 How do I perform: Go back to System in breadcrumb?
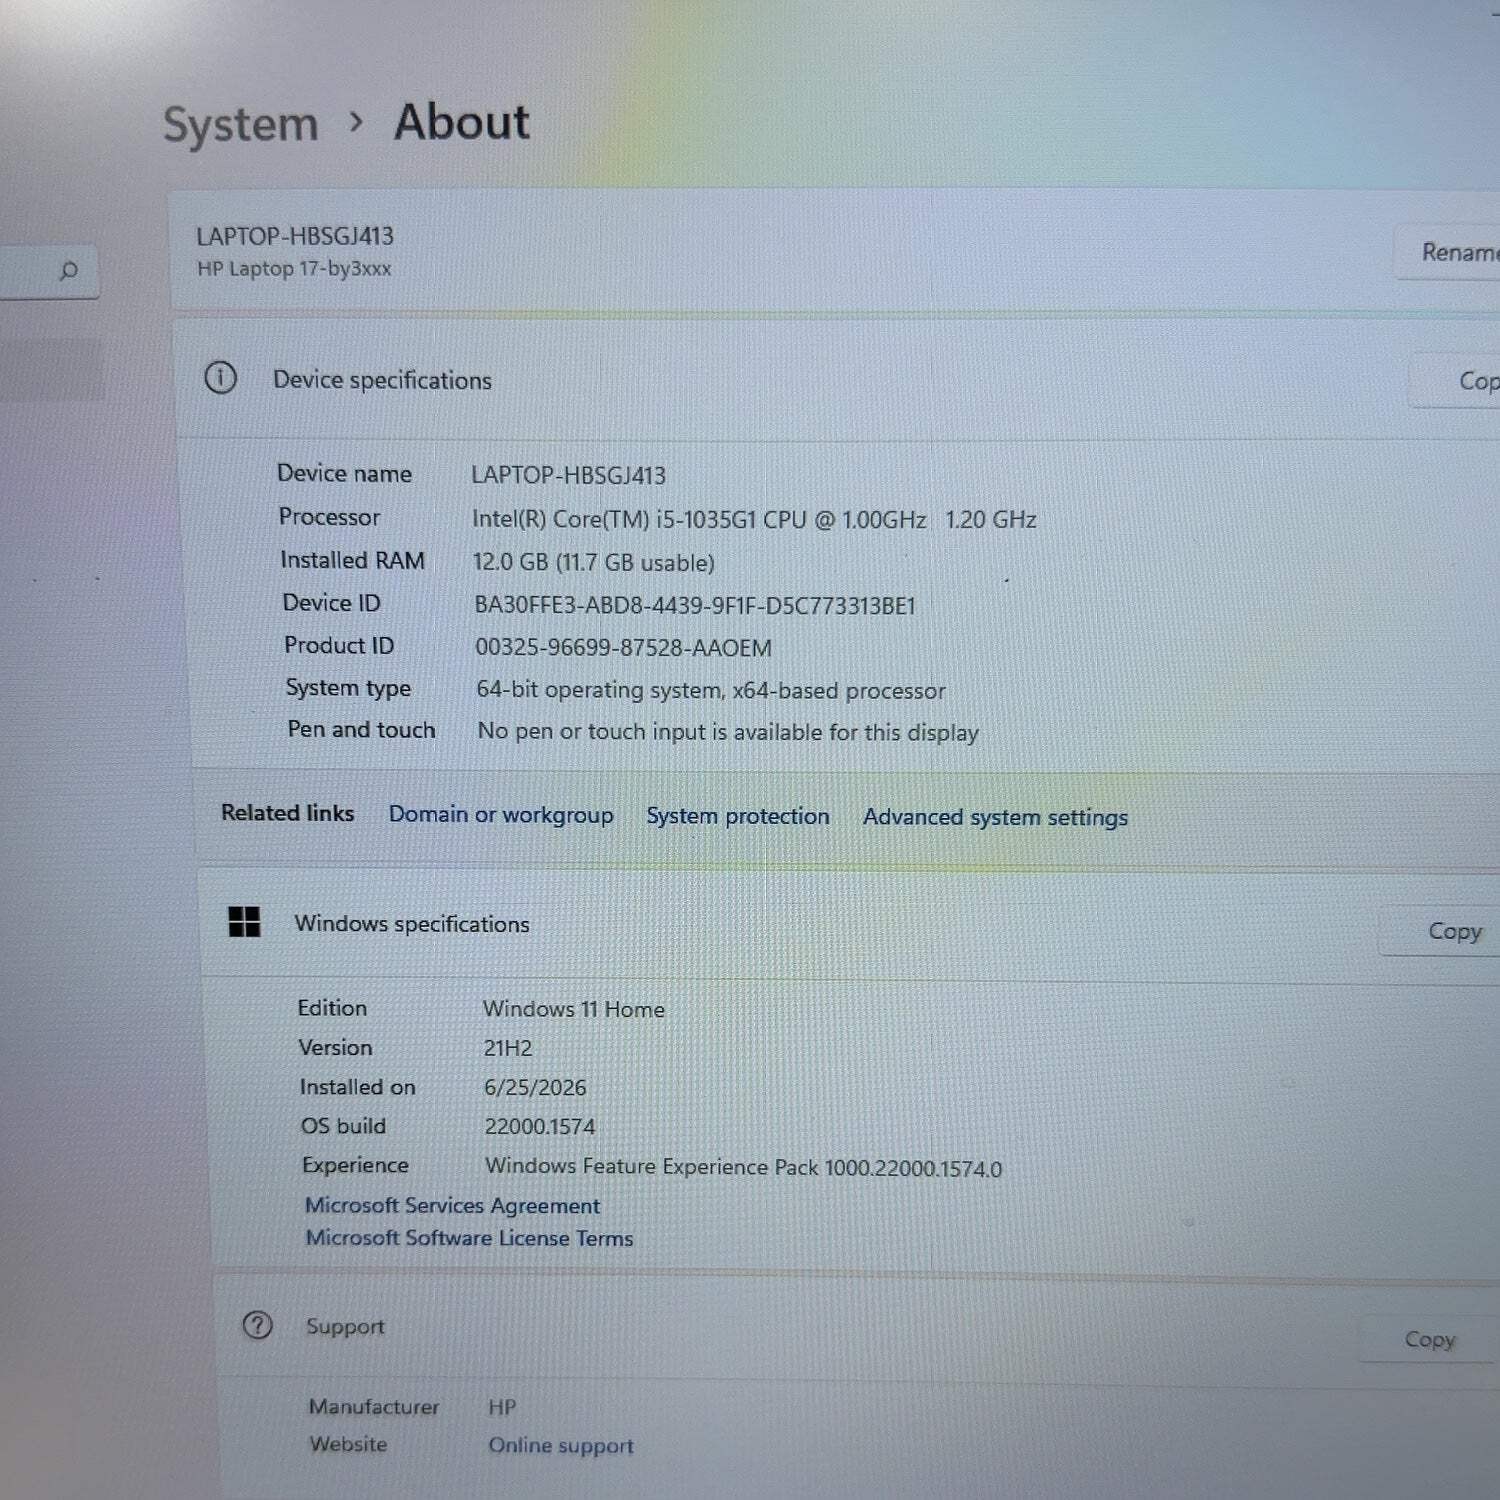tap(240, 125)
